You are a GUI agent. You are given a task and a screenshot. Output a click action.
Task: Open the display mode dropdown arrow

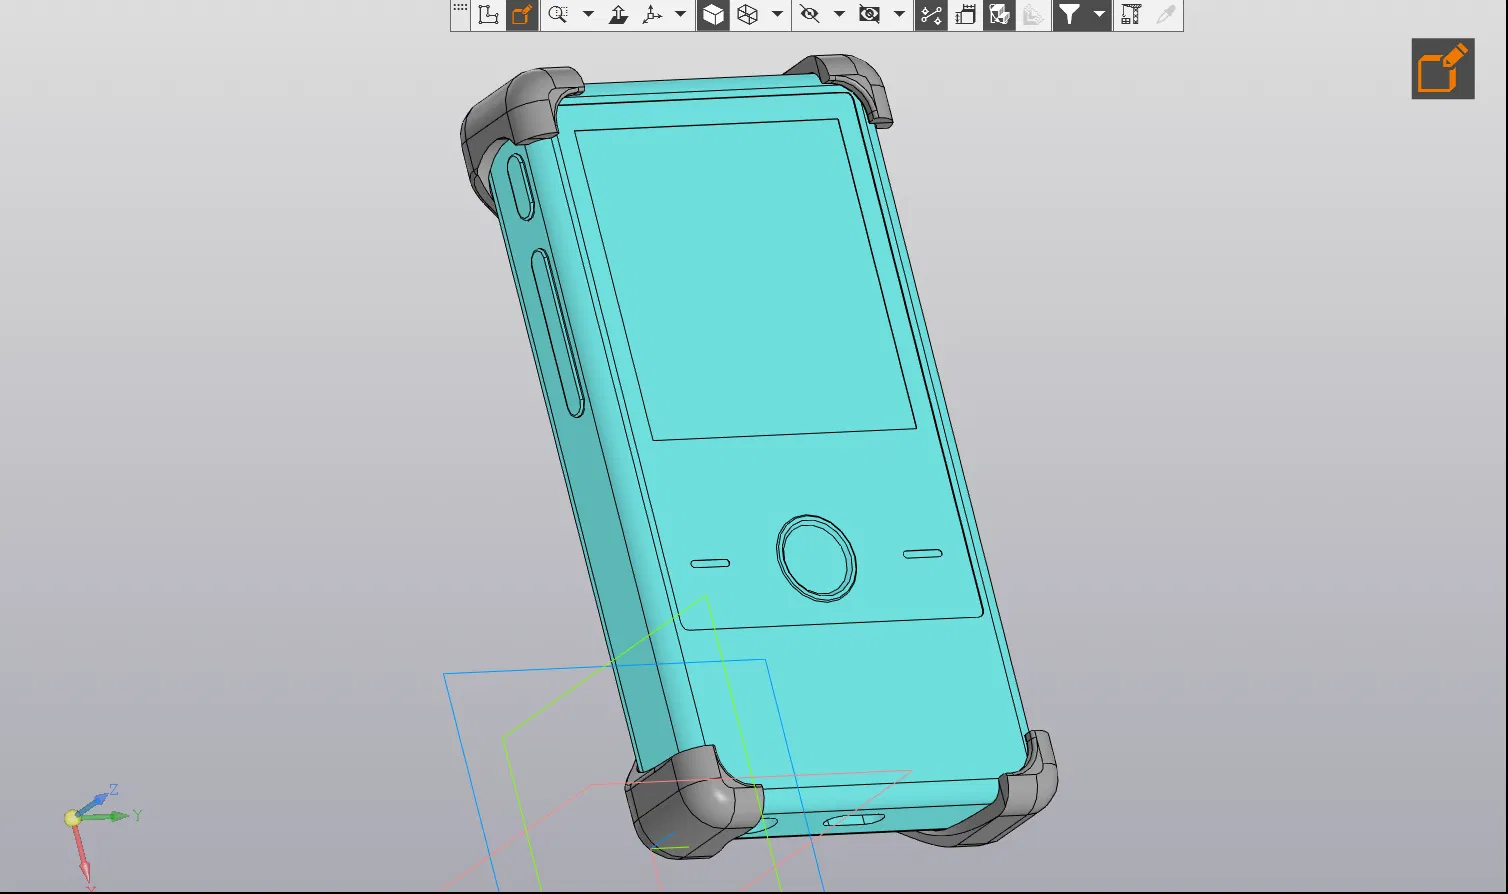[777, 15]
